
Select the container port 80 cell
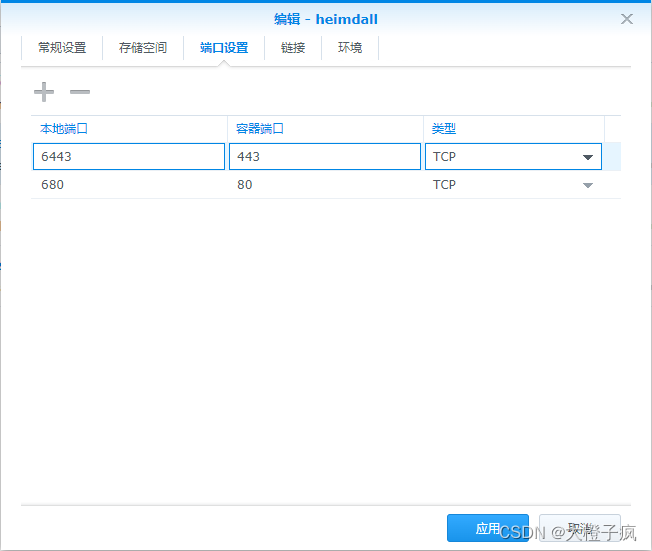[x=325, y=184]
